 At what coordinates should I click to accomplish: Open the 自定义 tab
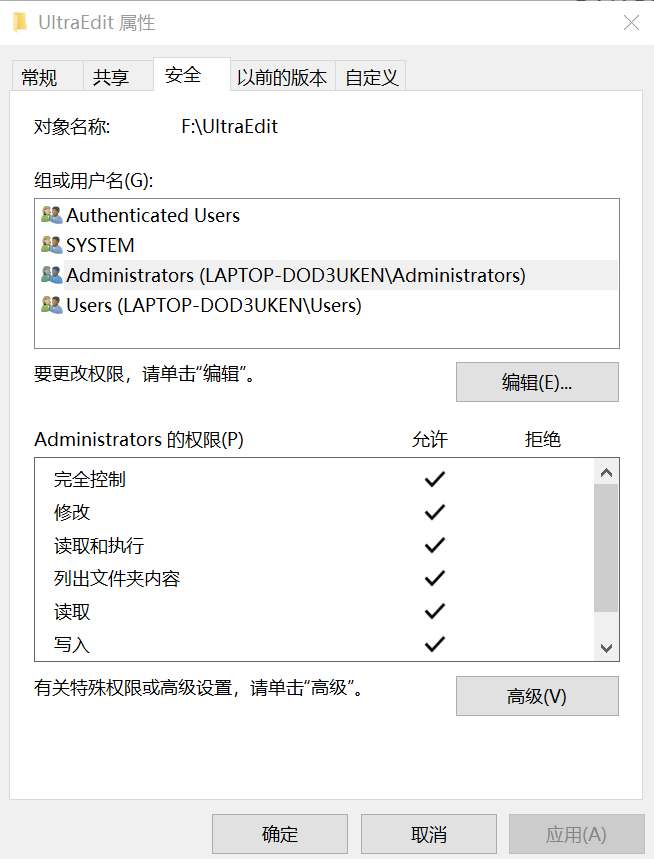click(370, 75)
